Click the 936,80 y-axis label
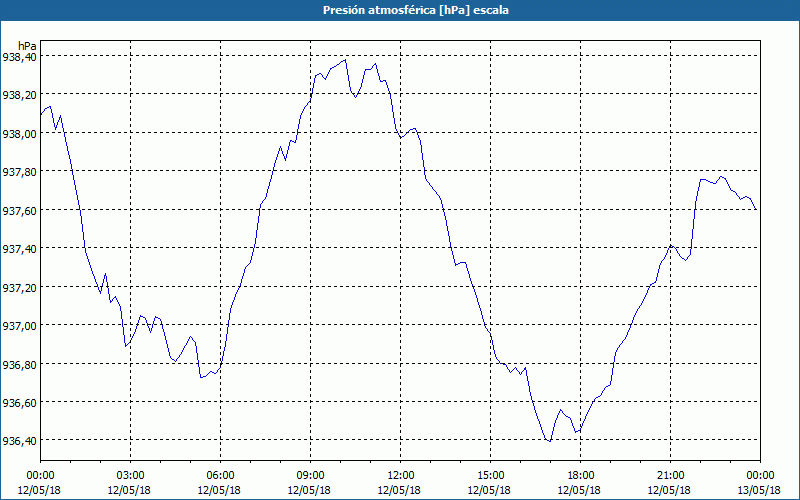 tap(19, 364)
